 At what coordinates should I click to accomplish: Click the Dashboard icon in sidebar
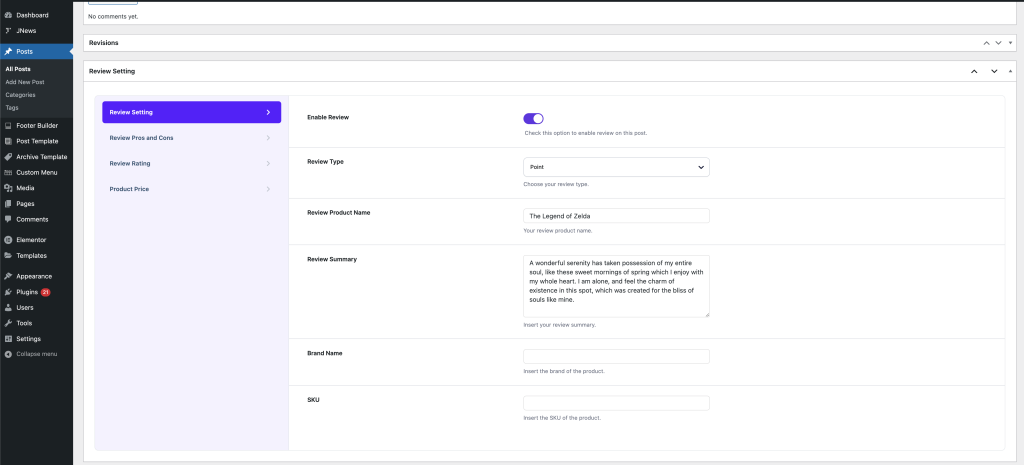8,15
